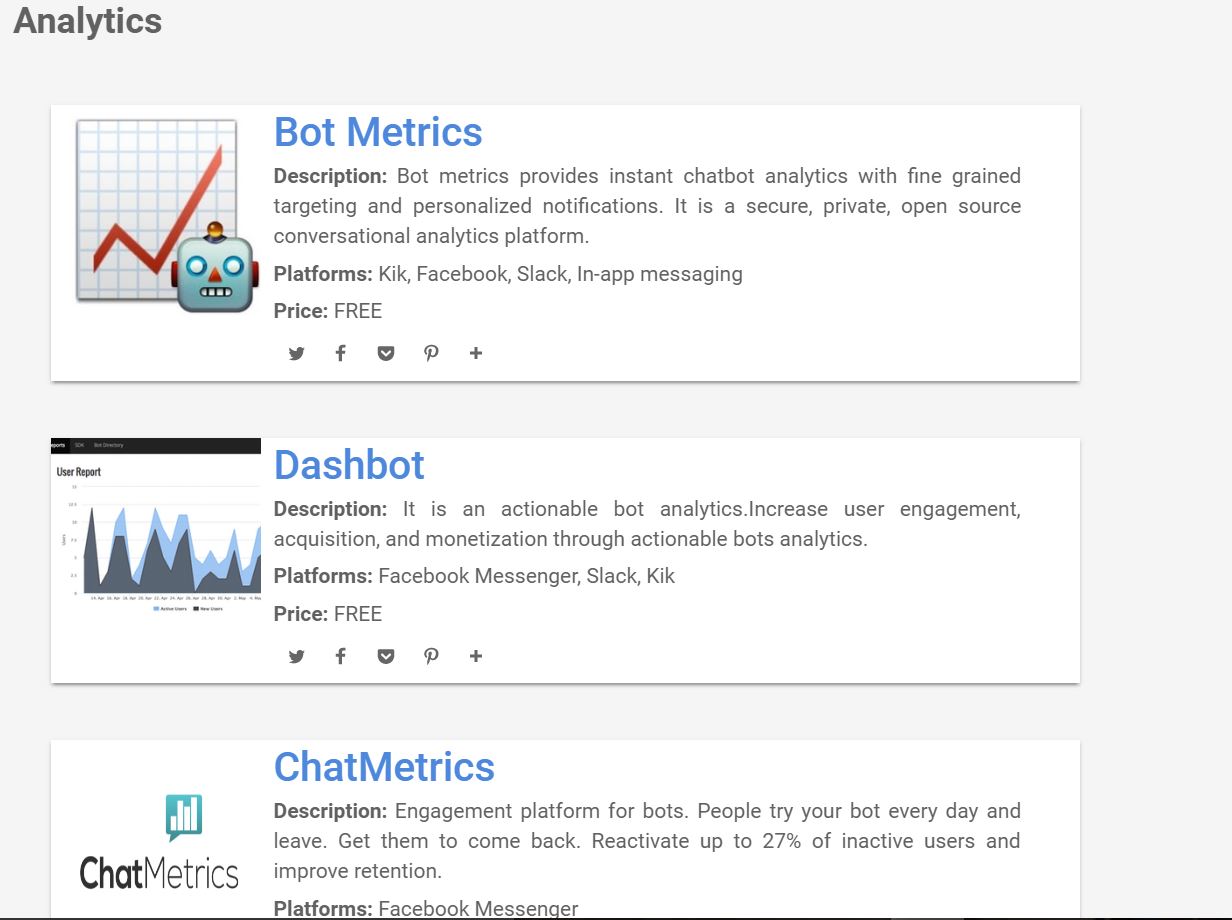Share Bot Metrics on Twitter
1232x920 pixels.
click(296, 353)
